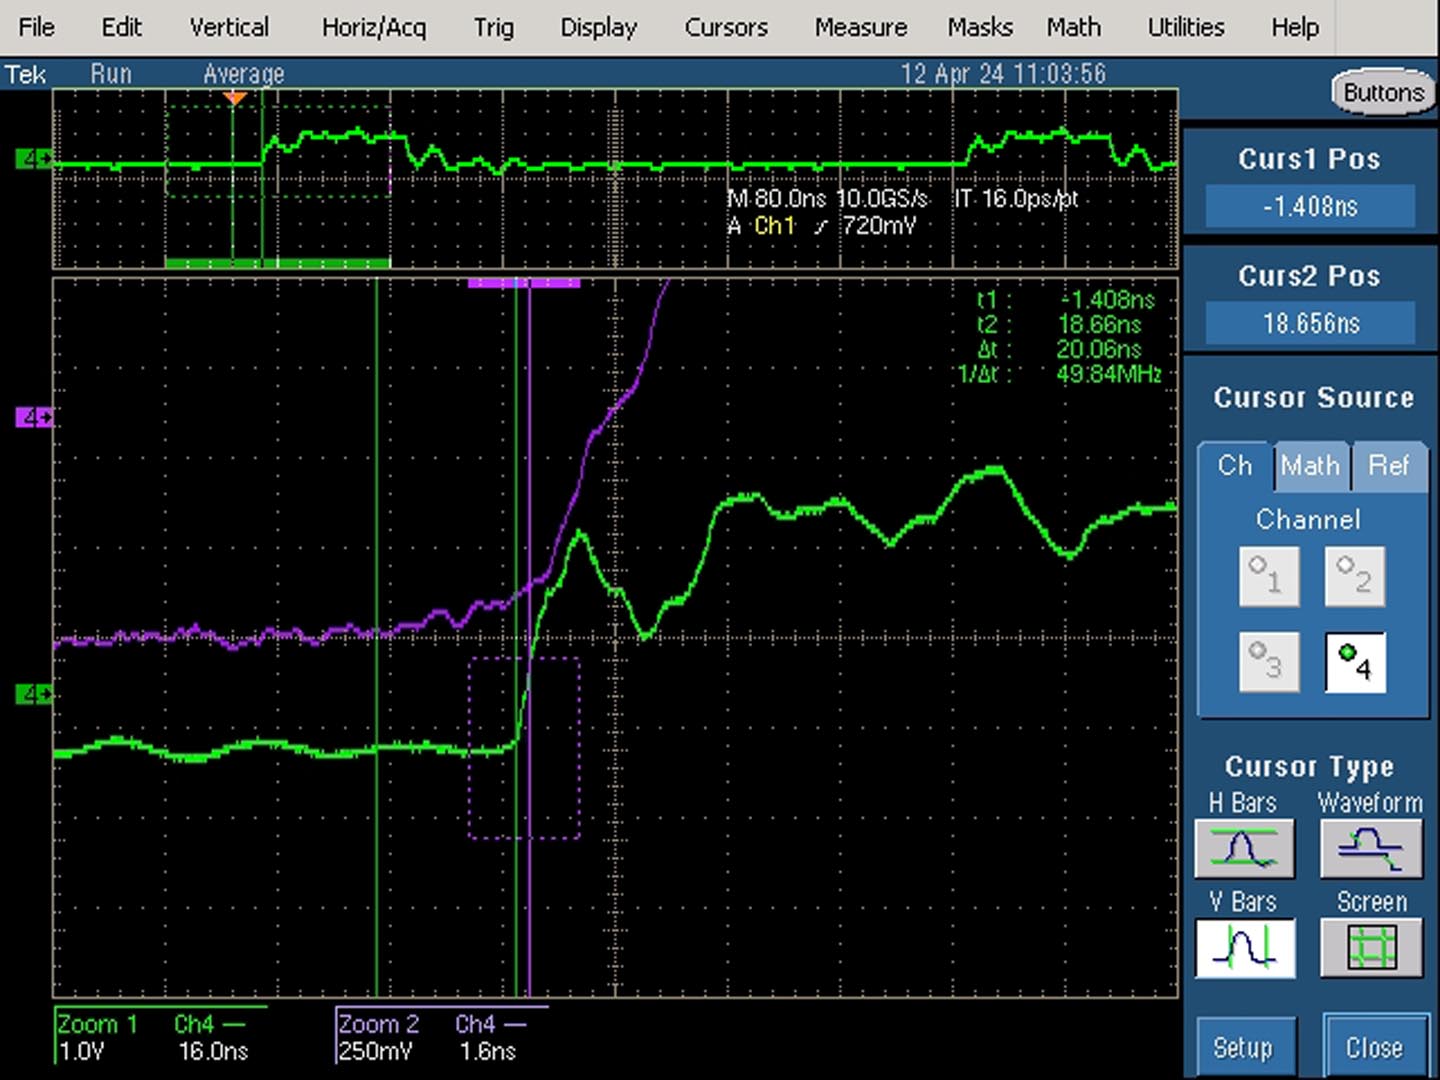Click the green Ch4 marker in overview
1440x1080 pixels.
click(34, 158)
